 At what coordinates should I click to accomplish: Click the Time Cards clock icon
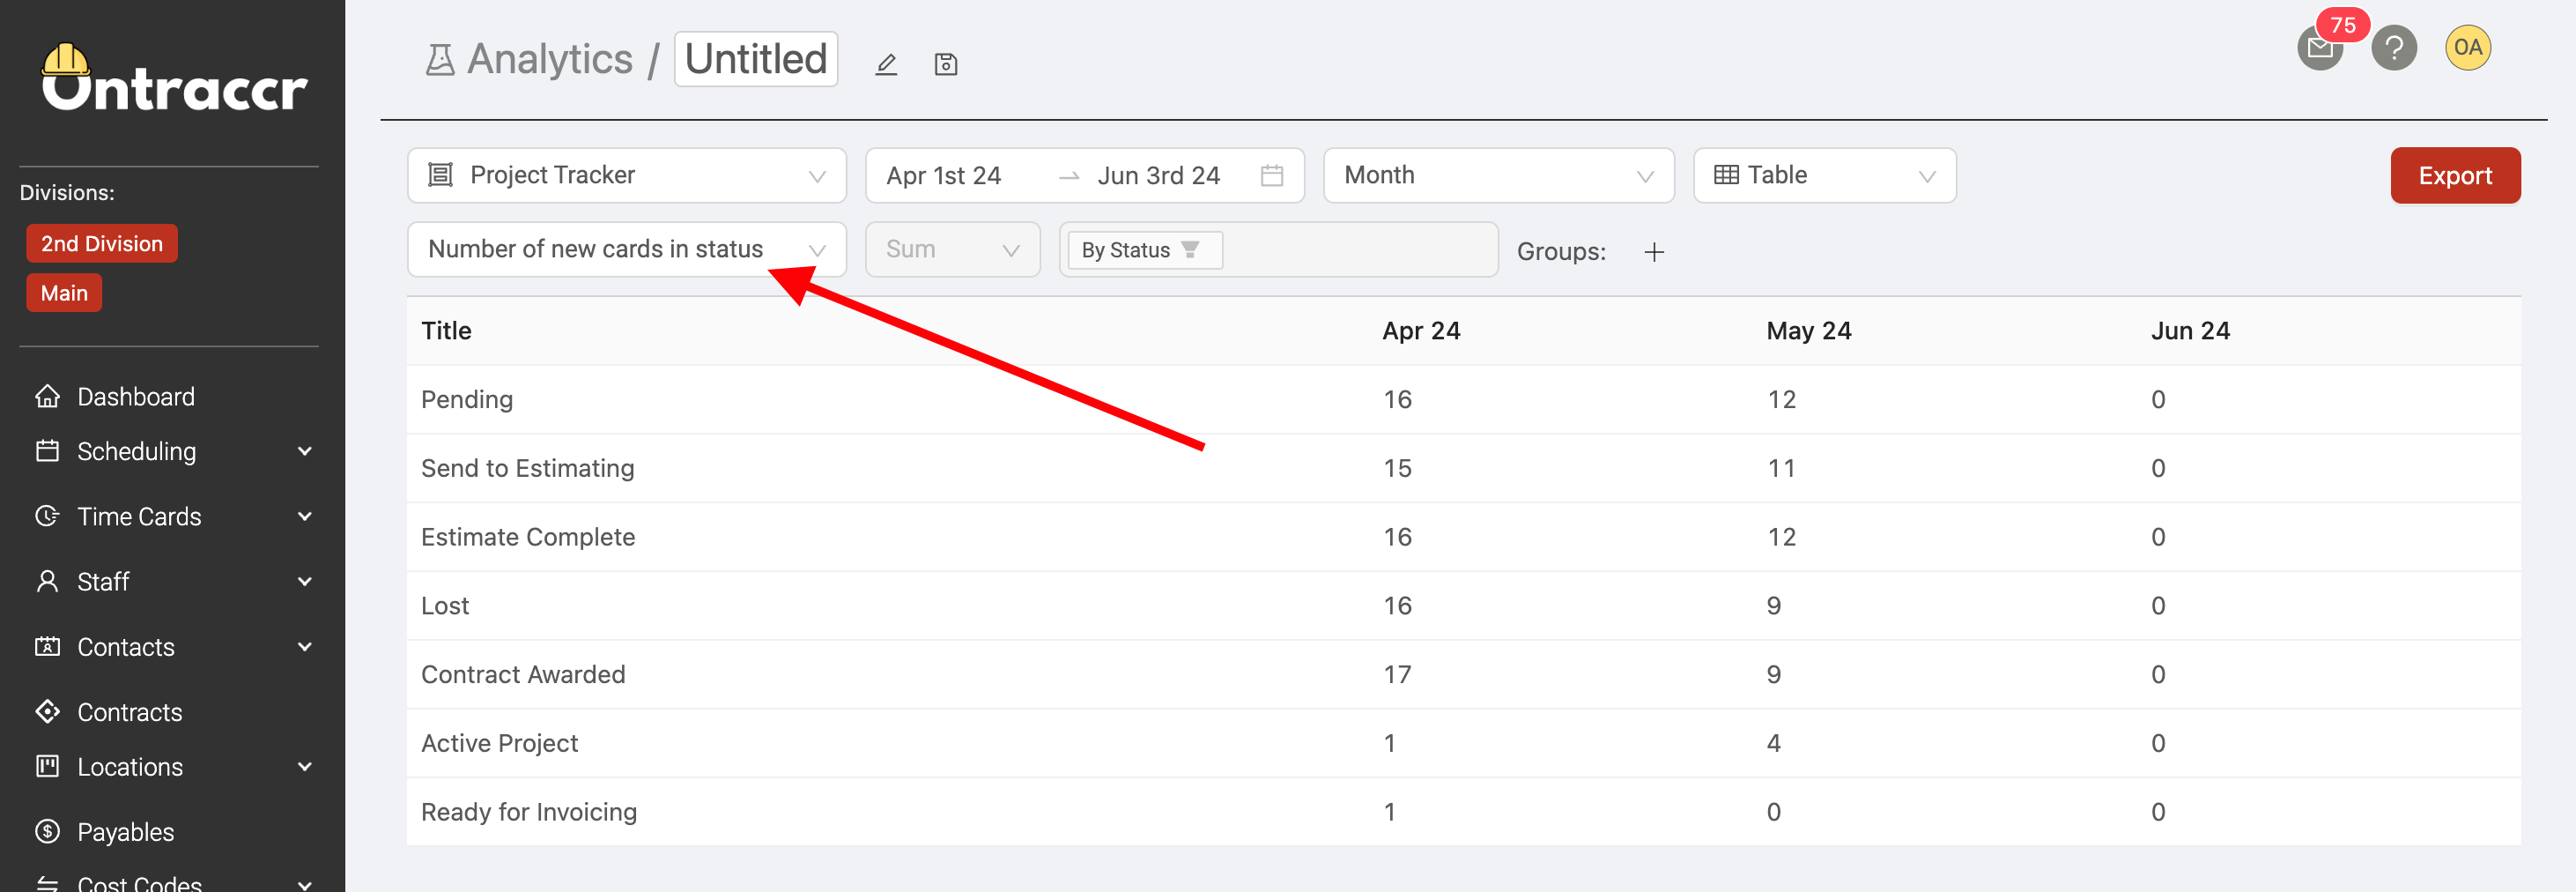(47, 516)
